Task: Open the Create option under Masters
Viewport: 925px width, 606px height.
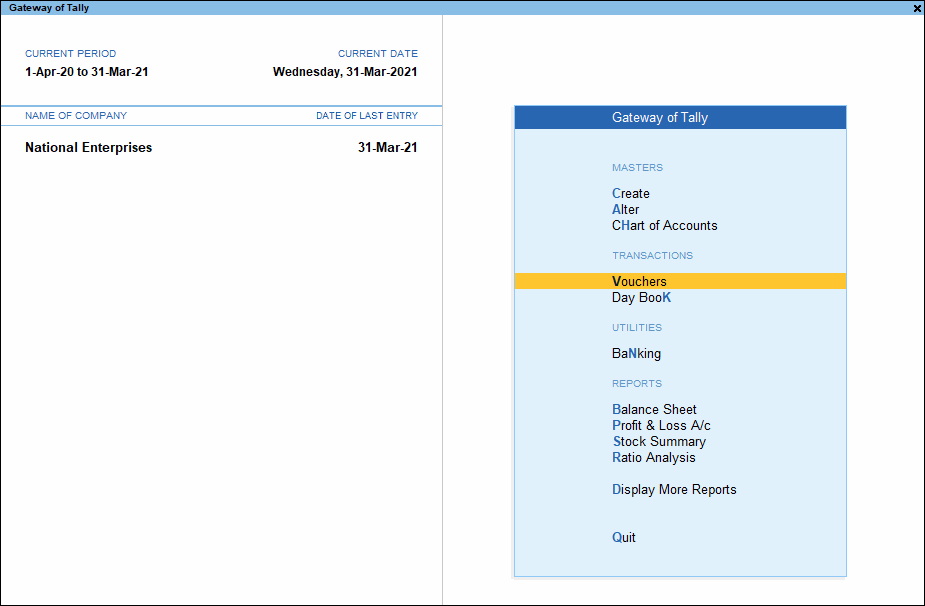Action: pos(630,193)
